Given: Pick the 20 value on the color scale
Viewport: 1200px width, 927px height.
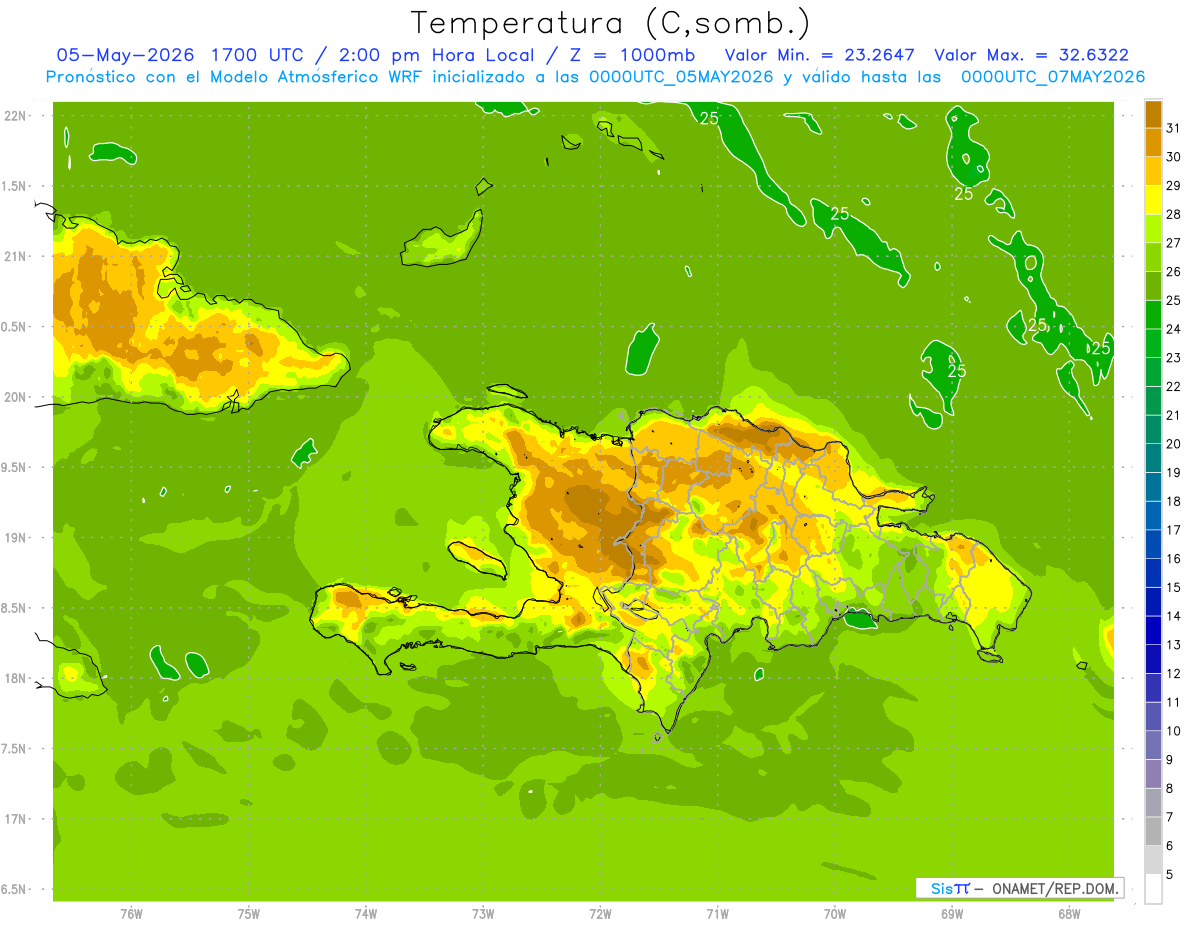Looking at the screenshot, I should (x=1174, y=444).
